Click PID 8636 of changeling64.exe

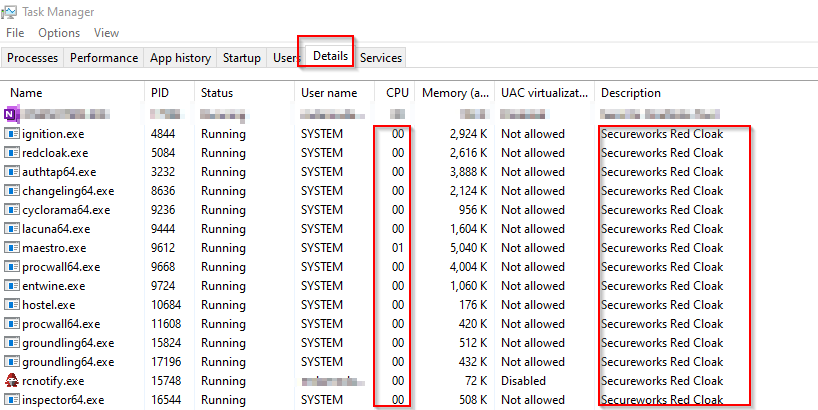(x=163, y=191)
